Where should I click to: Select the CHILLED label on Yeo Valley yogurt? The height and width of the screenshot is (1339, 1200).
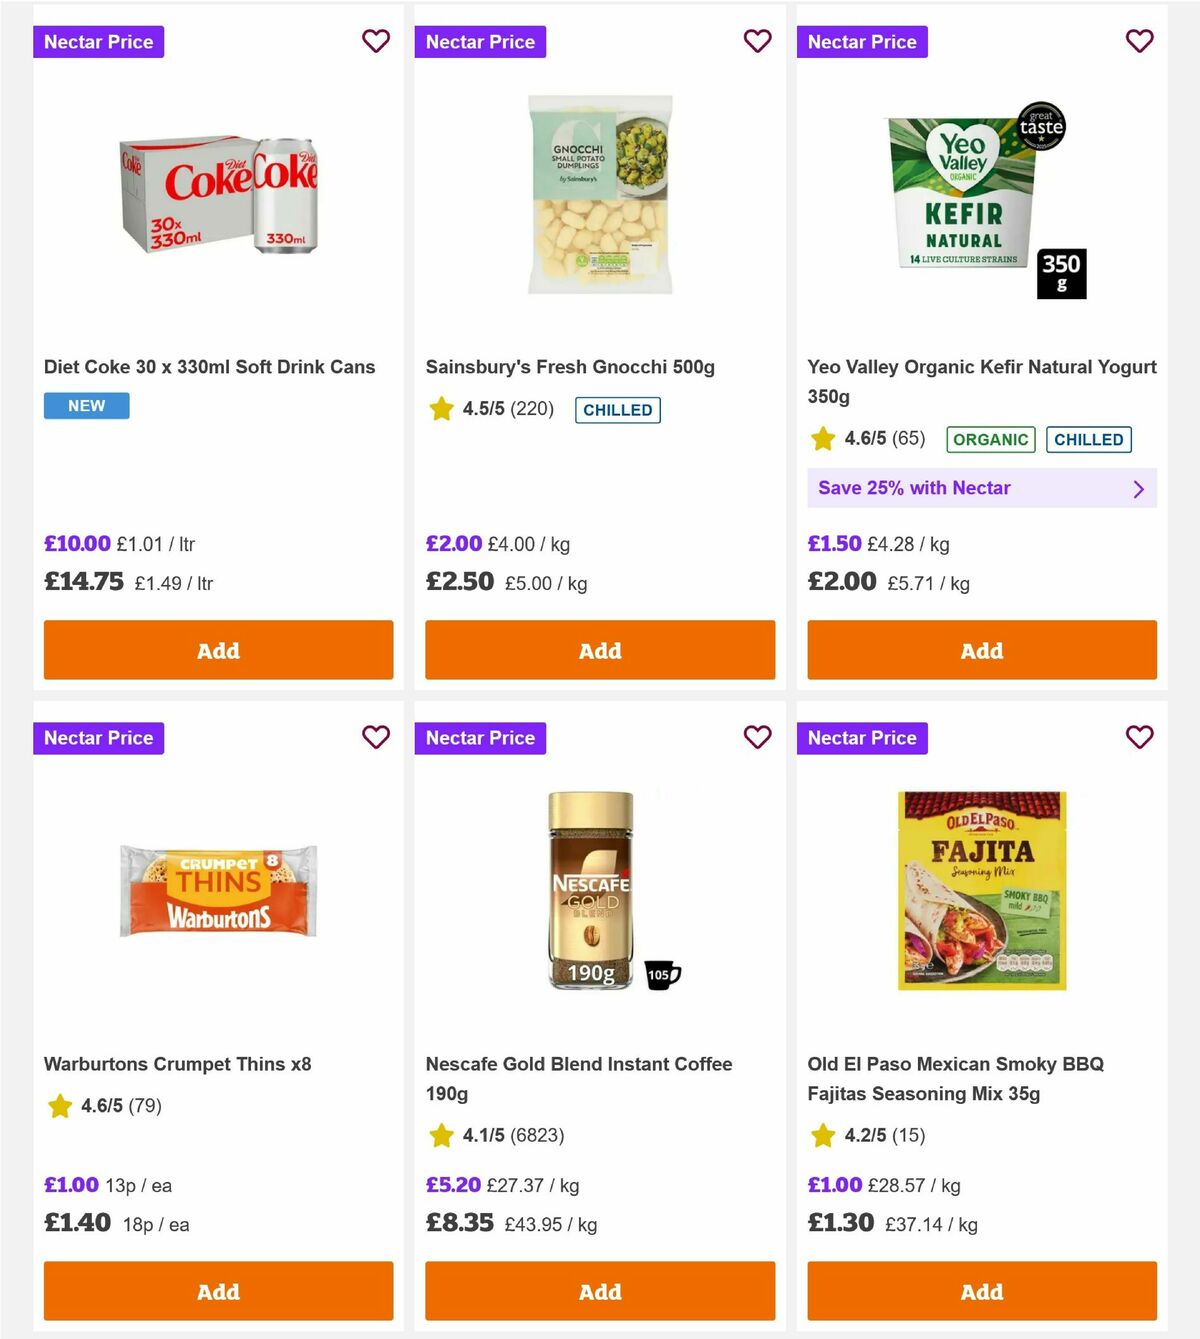tap(1088, 439)
